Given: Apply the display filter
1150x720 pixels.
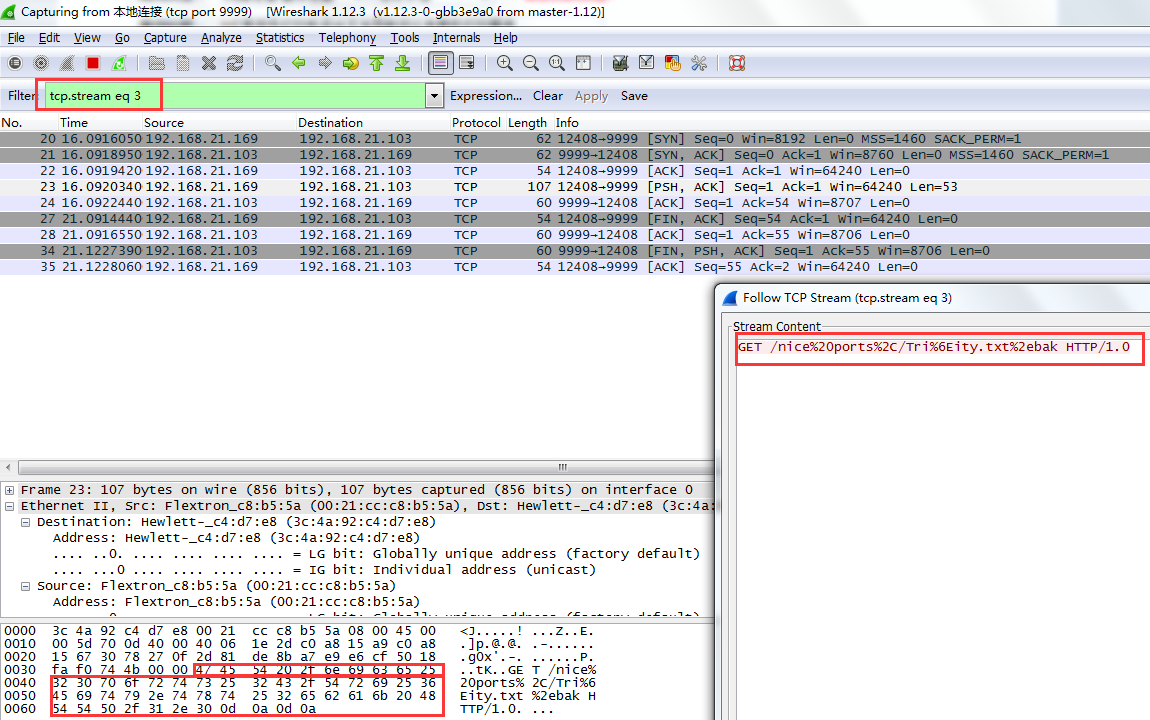Looking at the screenshot, I should [591, 96].
